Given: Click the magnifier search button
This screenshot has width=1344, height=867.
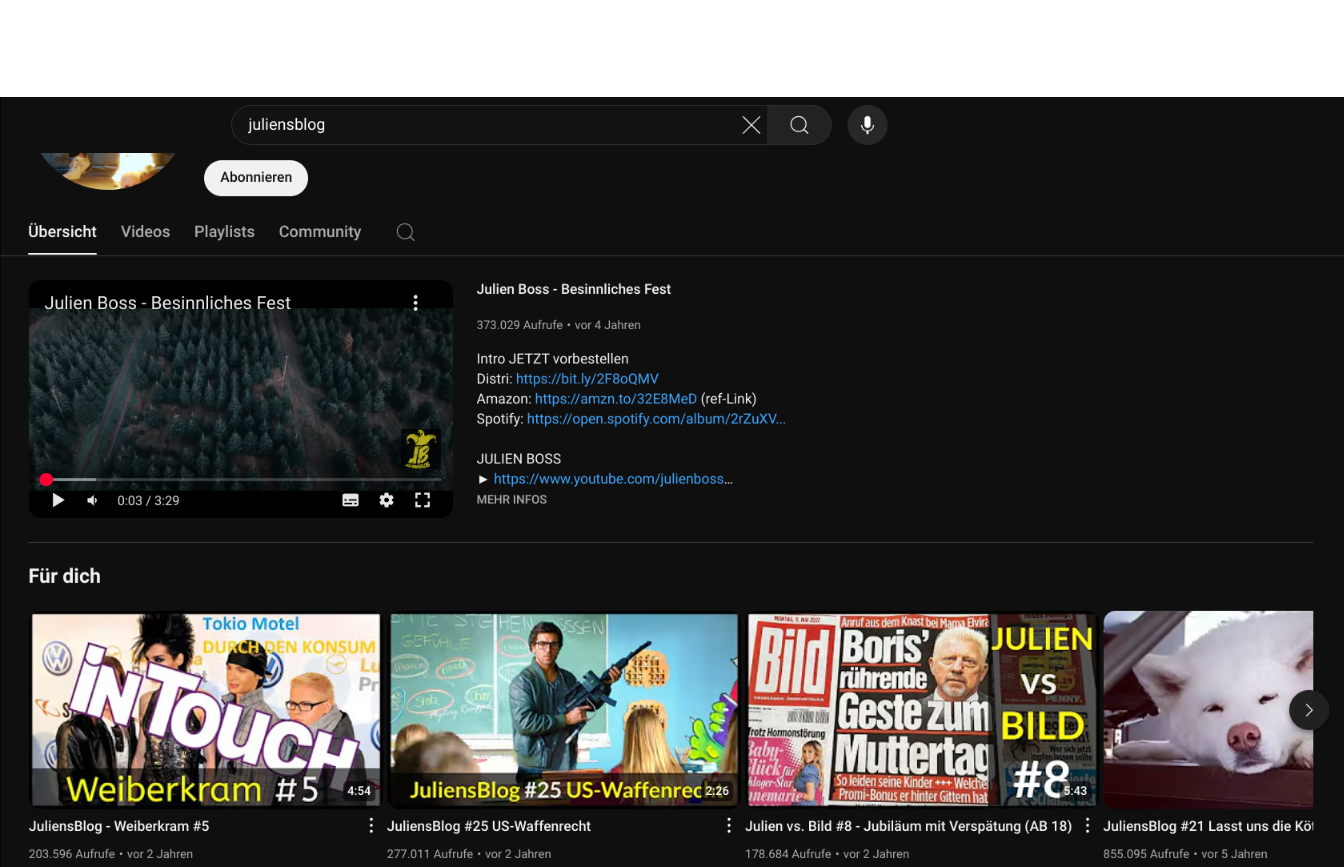Looking at the screenshot, I should pos(799,125).
